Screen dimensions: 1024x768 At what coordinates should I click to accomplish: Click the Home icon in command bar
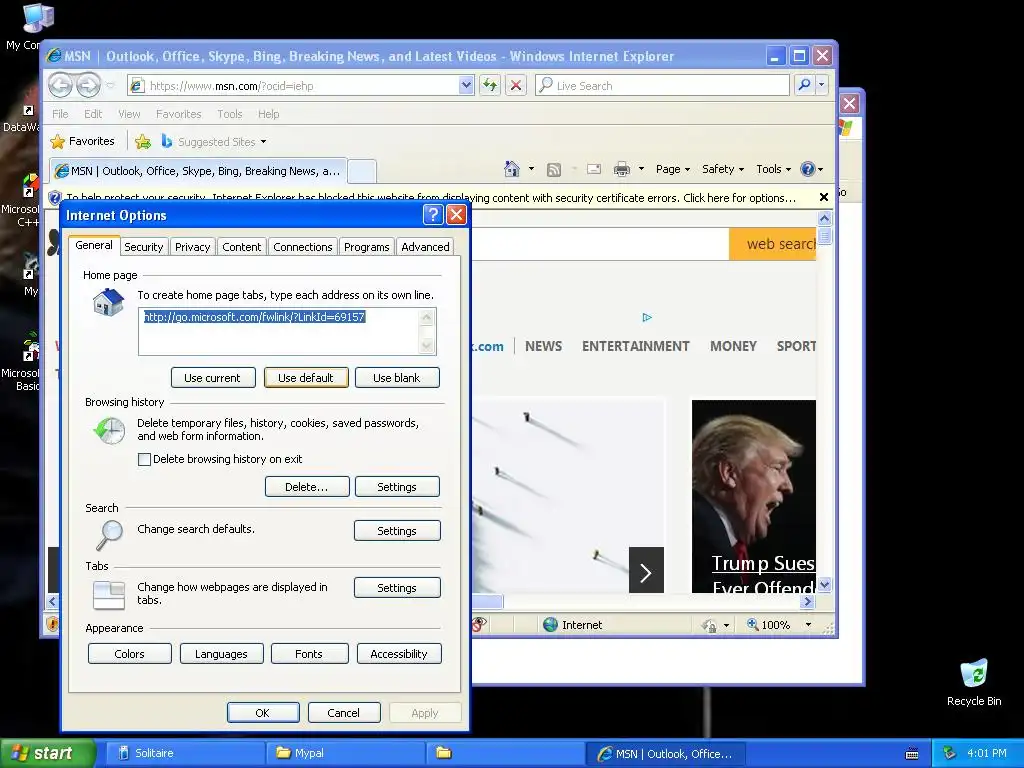click(x=511, y=169)
